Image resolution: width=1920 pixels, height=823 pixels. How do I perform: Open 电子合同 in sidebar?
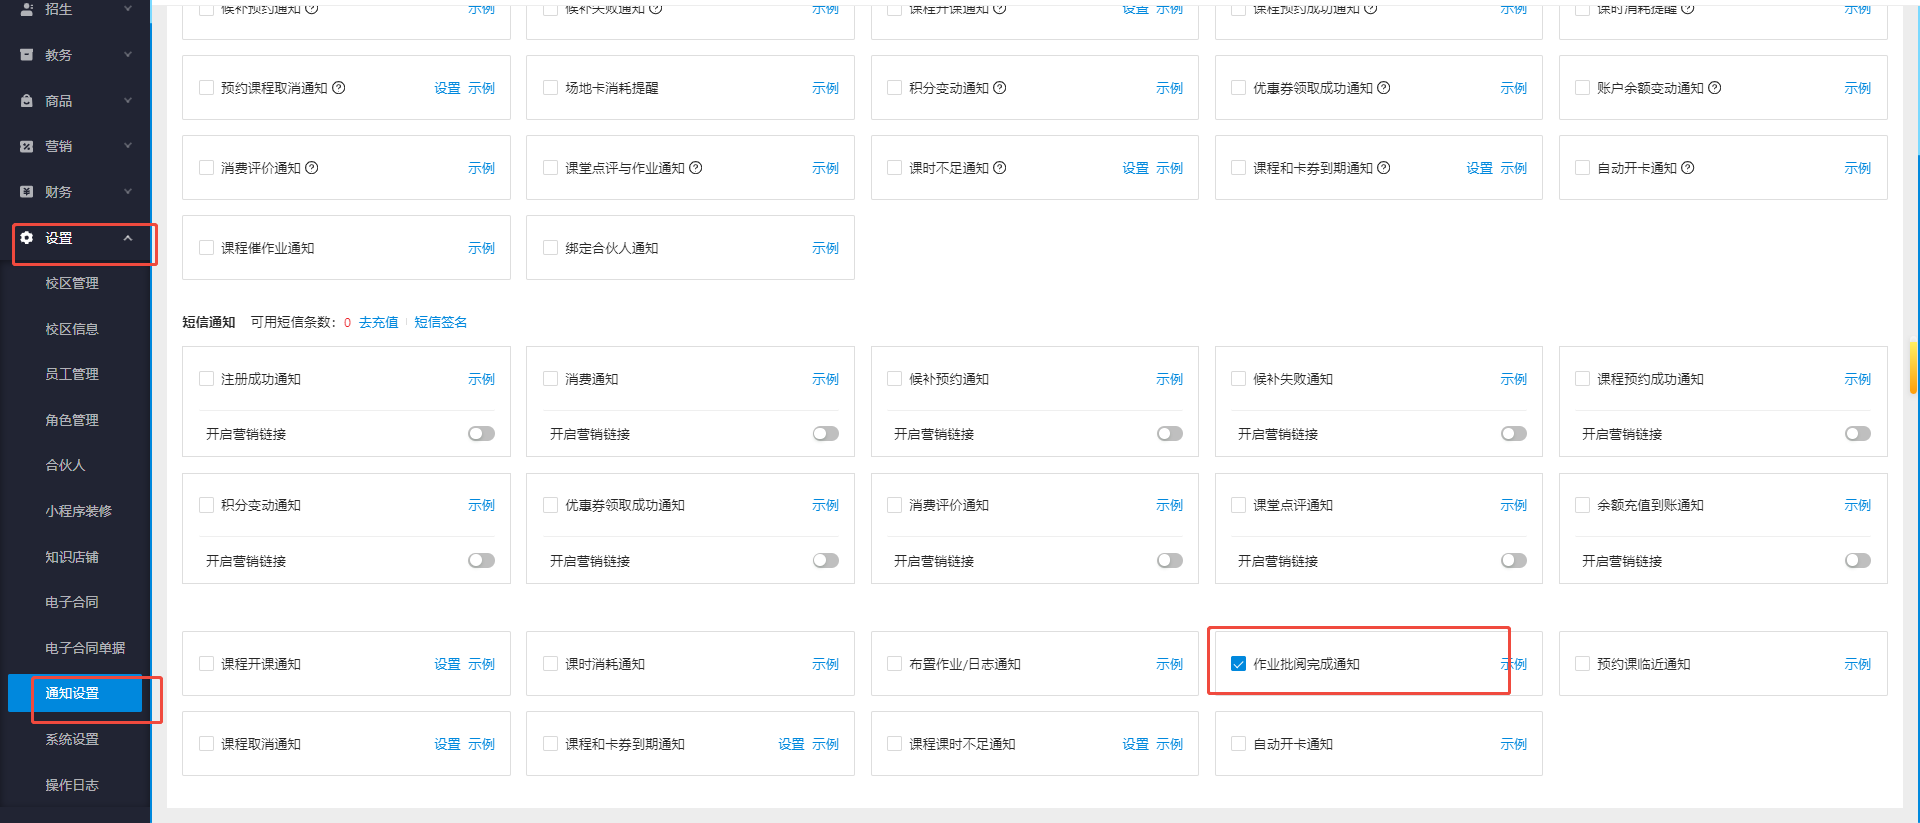[72, 602]
